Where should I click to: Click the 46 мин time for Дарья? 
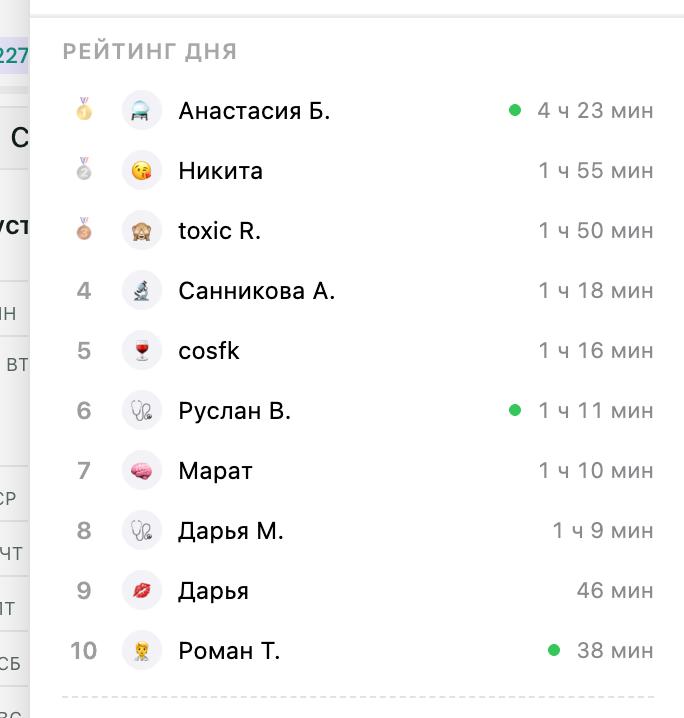[615, 590]
